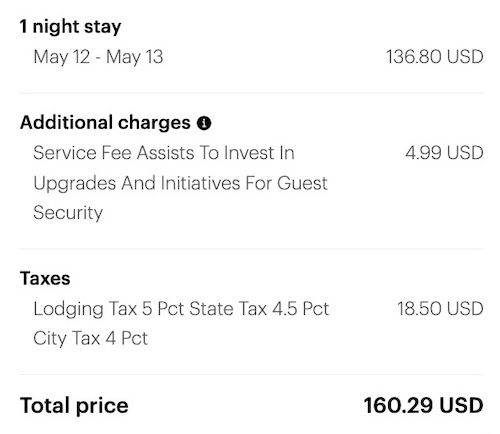Click the State Tax 4.5 Pct text

(x=259, y=309)
